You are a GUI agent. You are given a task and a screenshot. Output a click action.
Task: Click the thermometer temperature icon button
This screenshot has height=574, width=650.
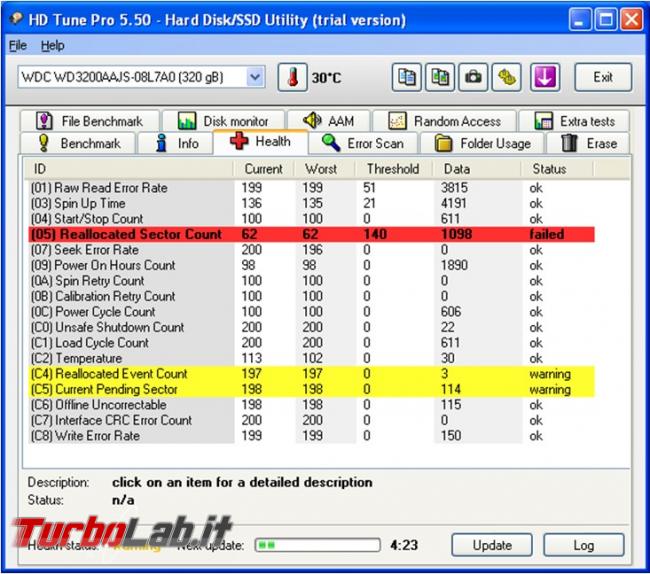pos(292,77)
